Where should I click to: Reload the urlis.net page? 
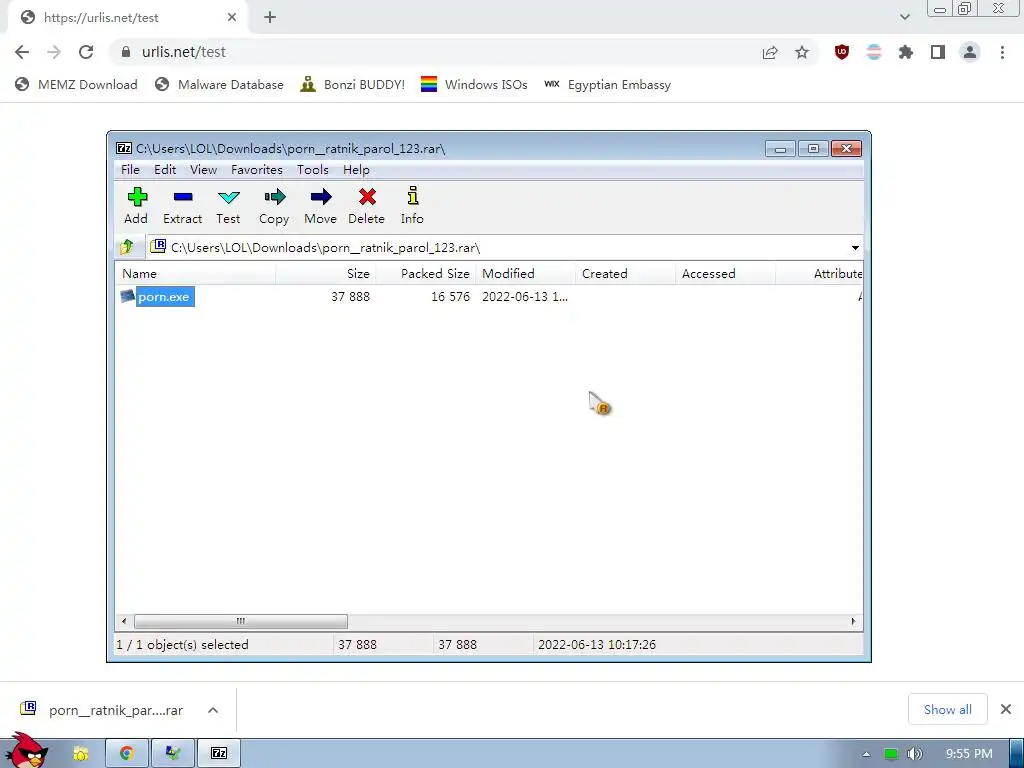point(86,52)
